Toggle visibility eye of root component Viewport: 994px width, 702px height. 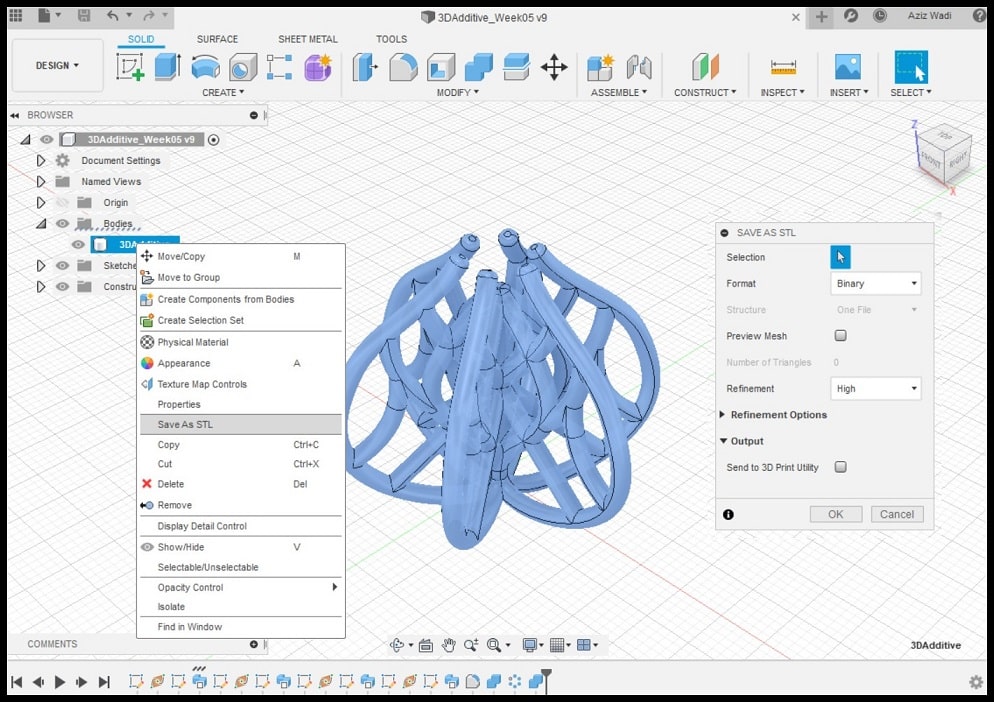(47, 140)
